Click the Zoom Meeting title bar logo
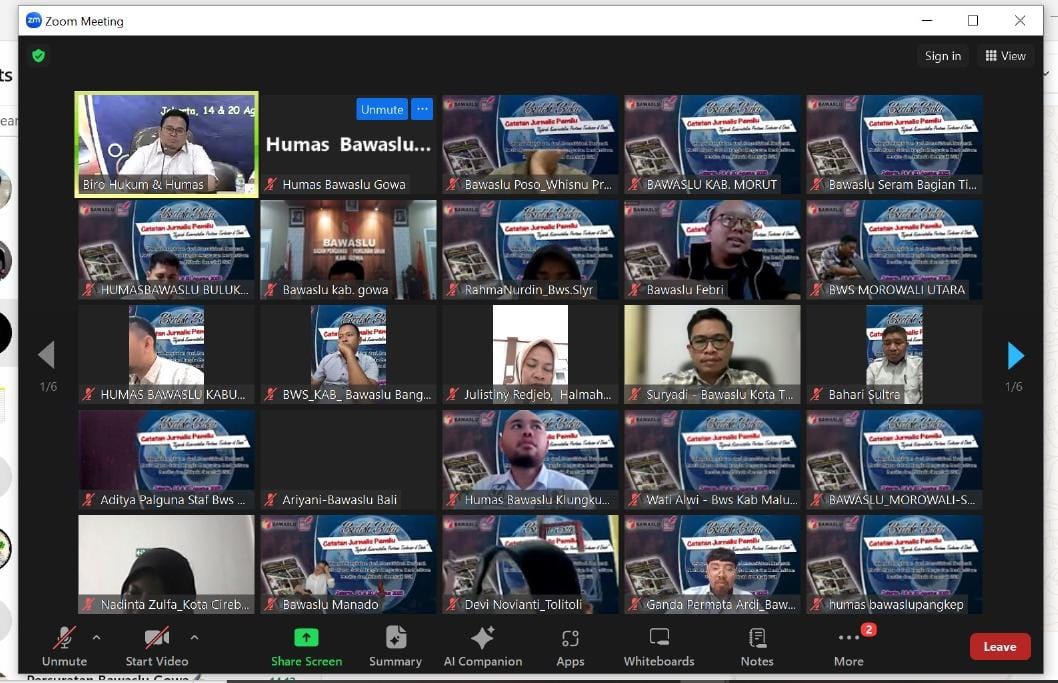This screenshot has height=683, width=1058. (34, 20)
